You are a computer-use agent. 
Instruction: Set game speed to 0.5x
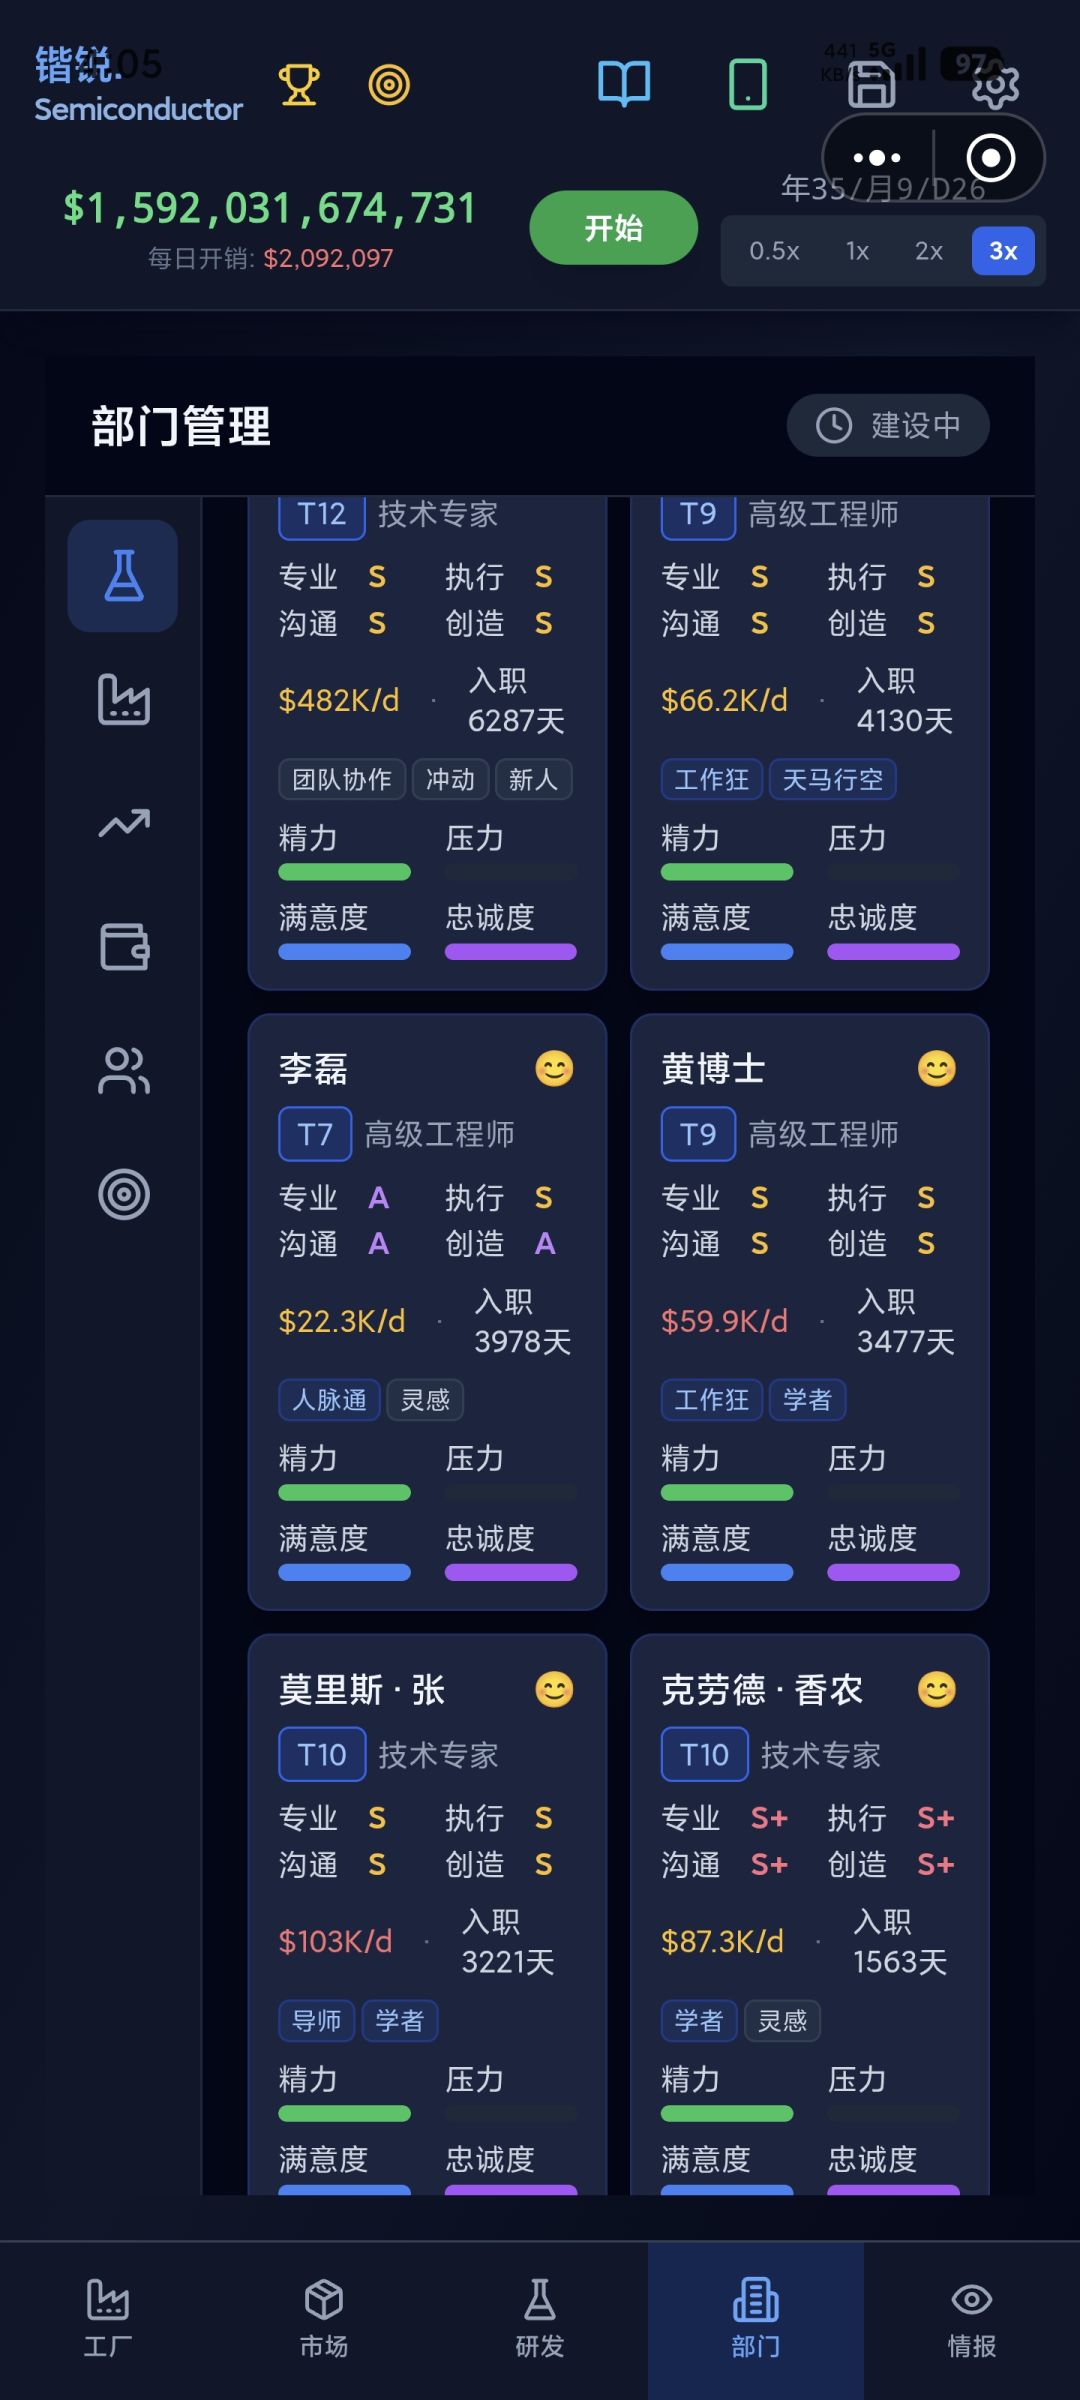point(774,251)
